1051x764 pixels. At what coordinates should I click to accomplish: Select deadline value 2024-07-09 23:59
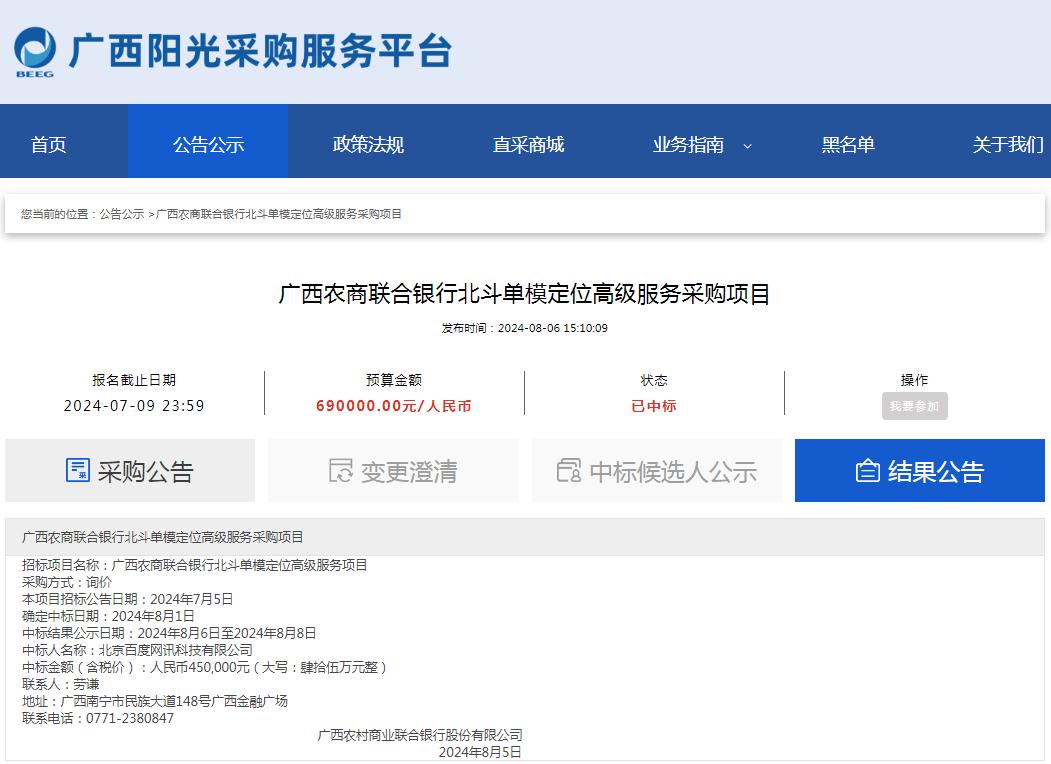[134, 406]
